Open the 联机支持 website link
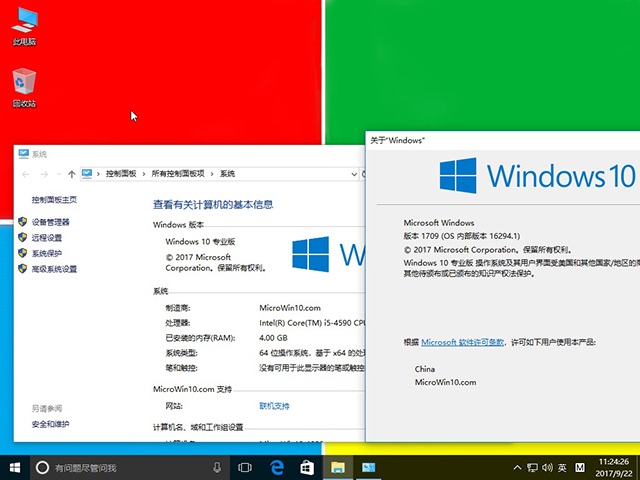 point(274,406)
